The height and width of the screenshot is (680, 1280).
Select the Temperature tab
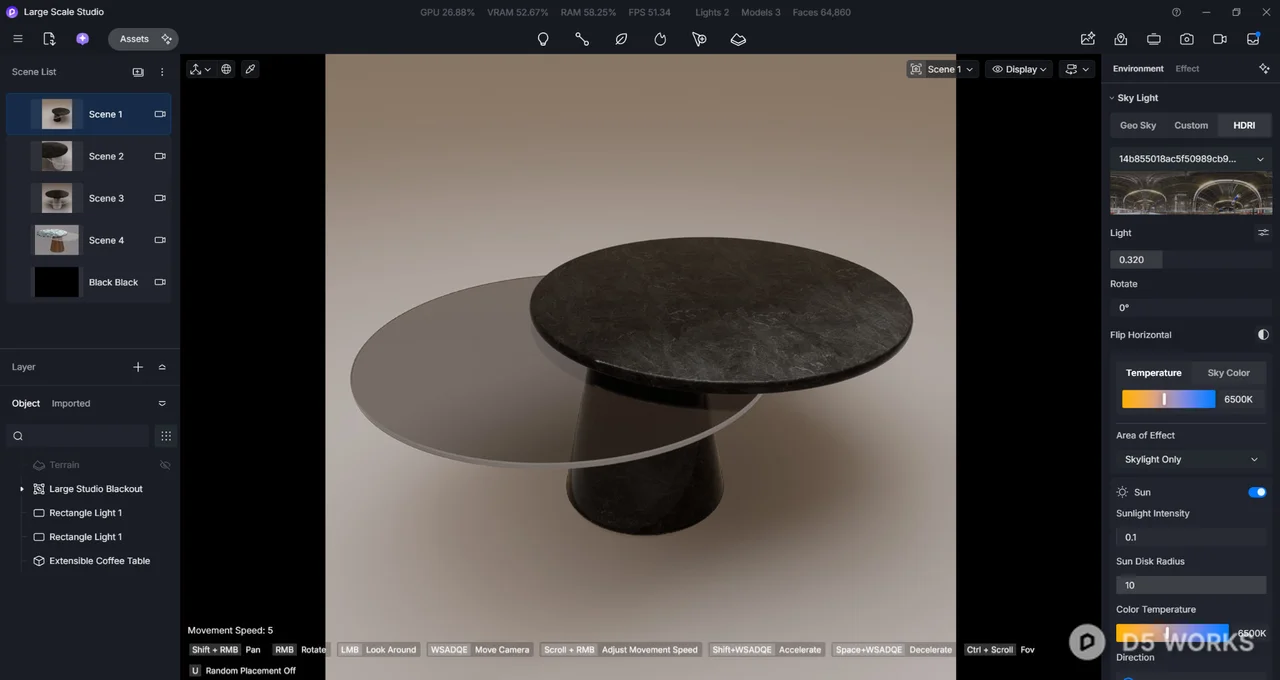1154,373
